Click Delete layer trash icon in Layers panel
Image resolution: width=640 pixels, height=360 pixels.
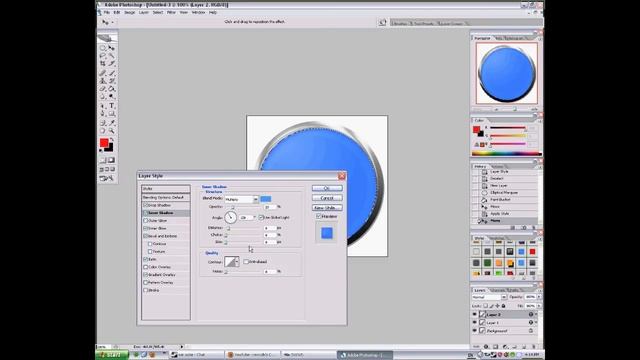click(533, 347)
